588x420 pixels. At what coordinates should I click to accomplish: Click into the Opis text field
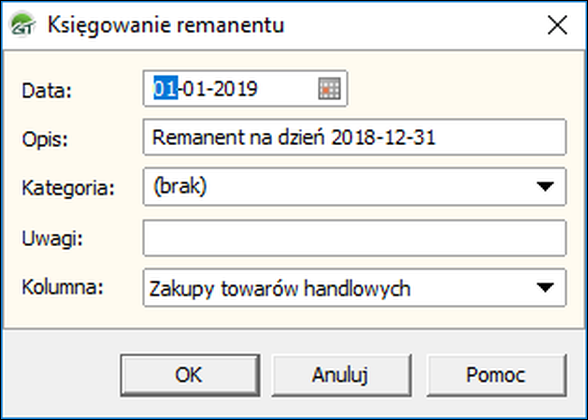coord(354,137)
